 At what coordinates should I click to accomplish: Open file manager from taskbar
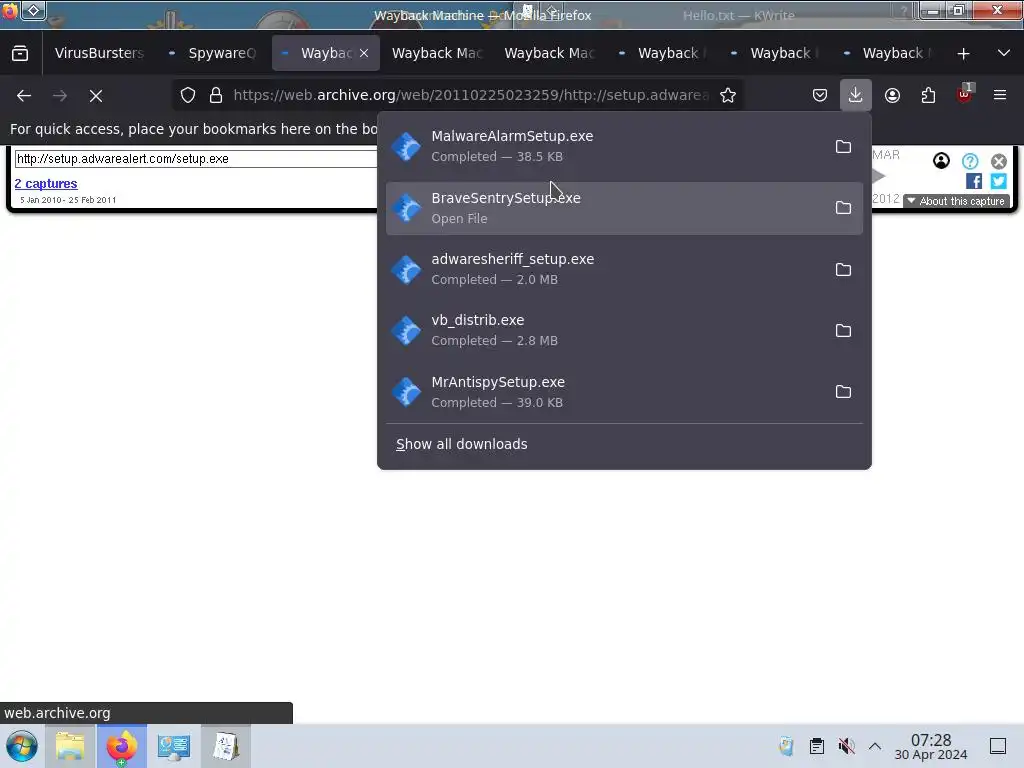pos(70,746)
